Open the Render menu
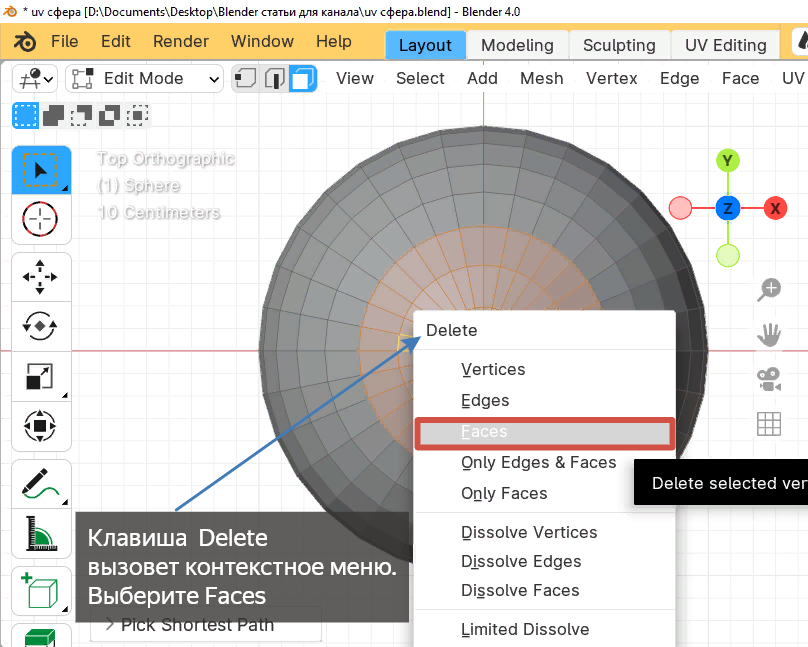808x647 pixels. click(180, 41)
